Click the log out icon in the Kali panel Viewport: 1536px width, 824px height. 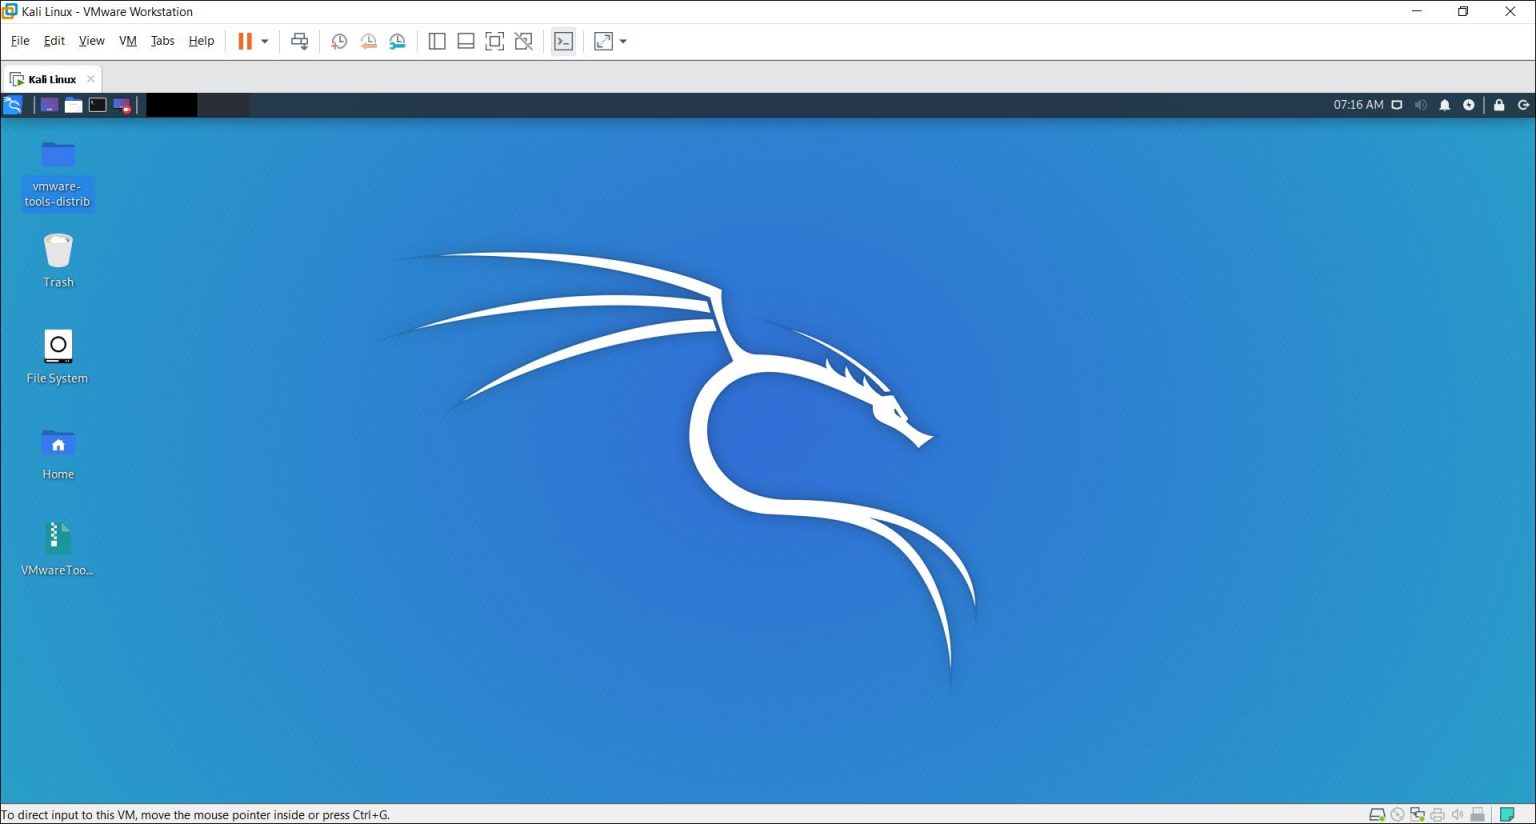[x=1524, y=105]
